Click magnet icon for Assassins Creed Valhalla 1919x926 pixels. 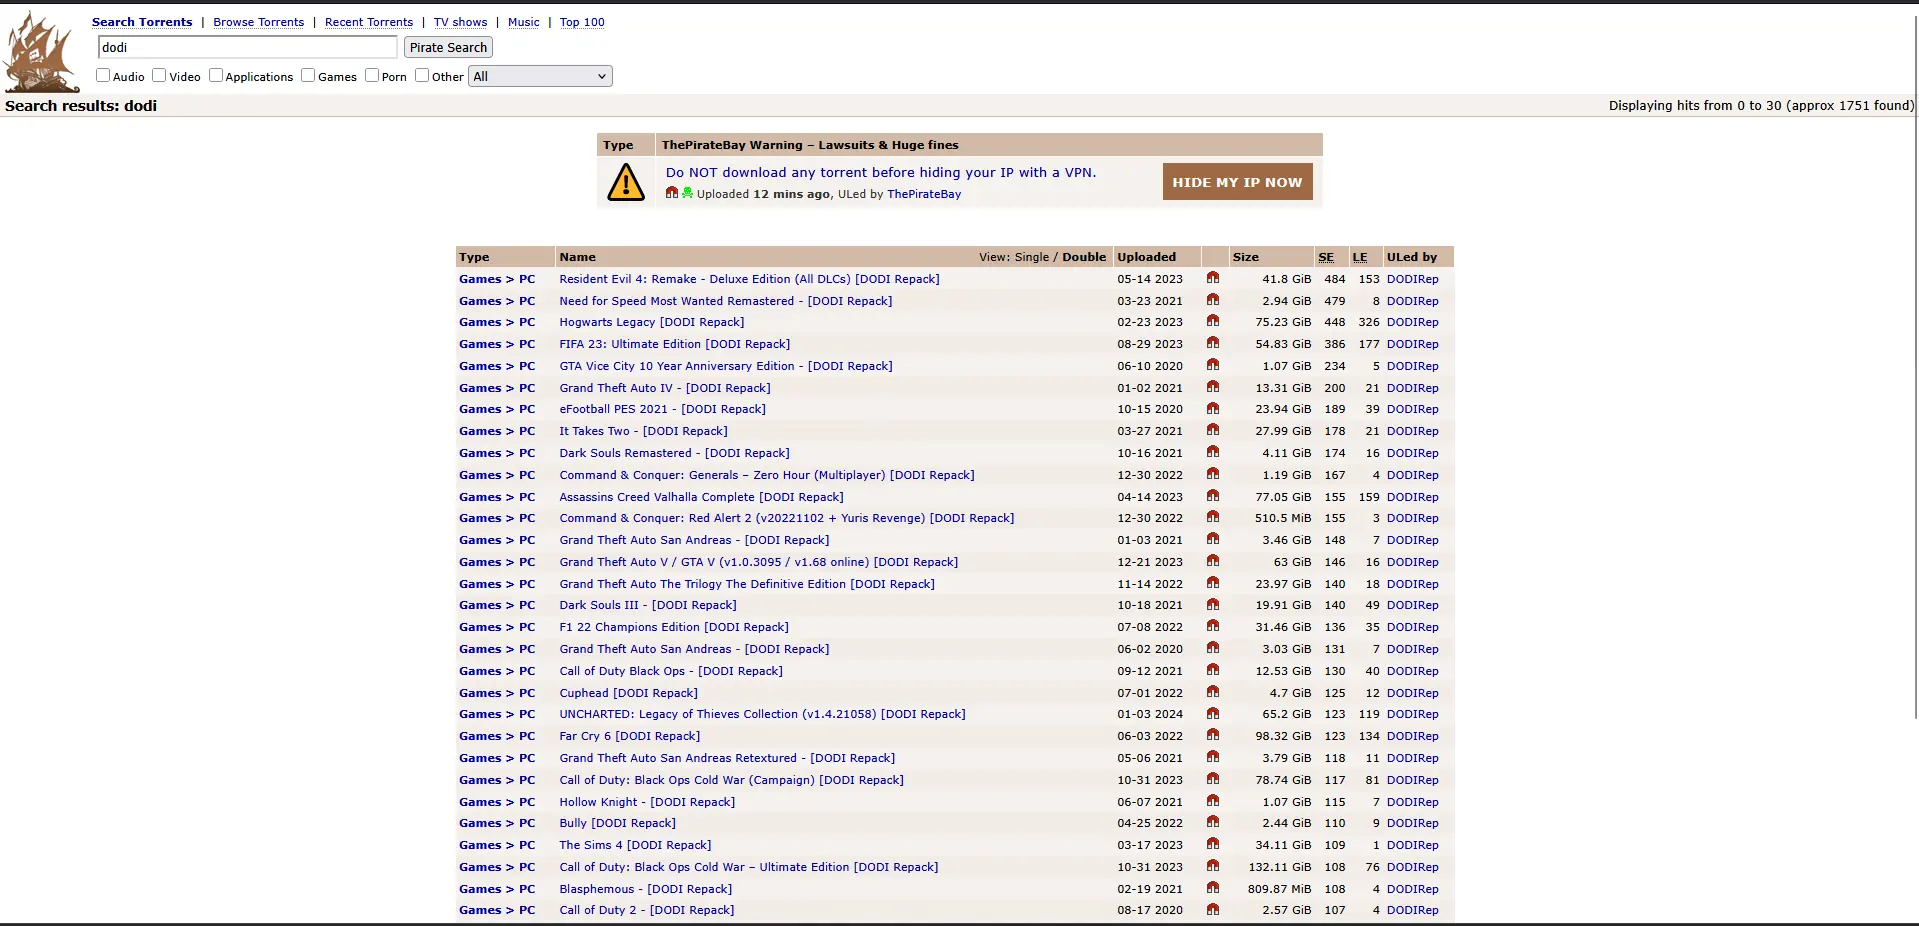coord(1212,496)
